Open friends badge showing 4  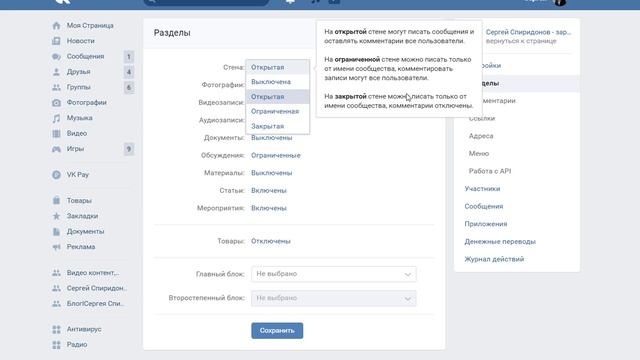[x=129, y=72]
